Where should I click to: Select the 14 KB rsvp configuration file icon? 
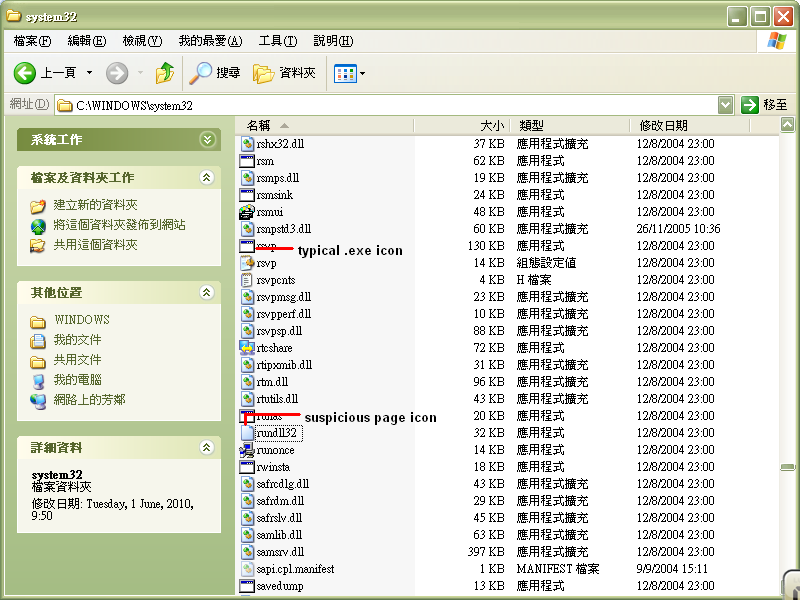click(247, 263)
